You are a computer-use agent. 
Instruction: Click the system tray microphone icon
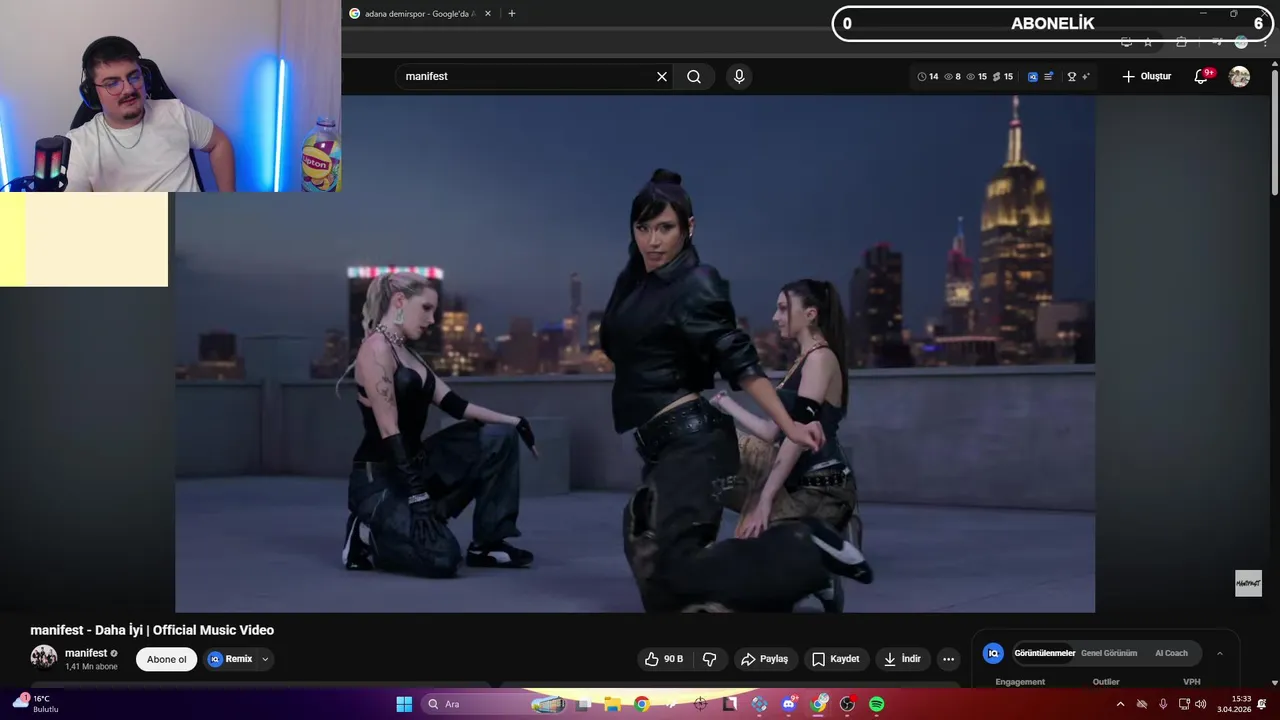point(1162,704)
